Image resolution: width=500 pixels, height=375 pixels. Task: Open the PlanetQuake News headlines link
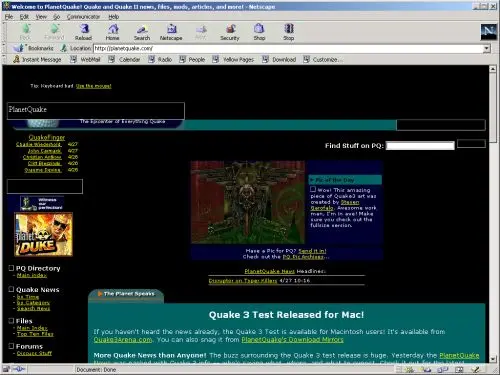pos(270,271)
